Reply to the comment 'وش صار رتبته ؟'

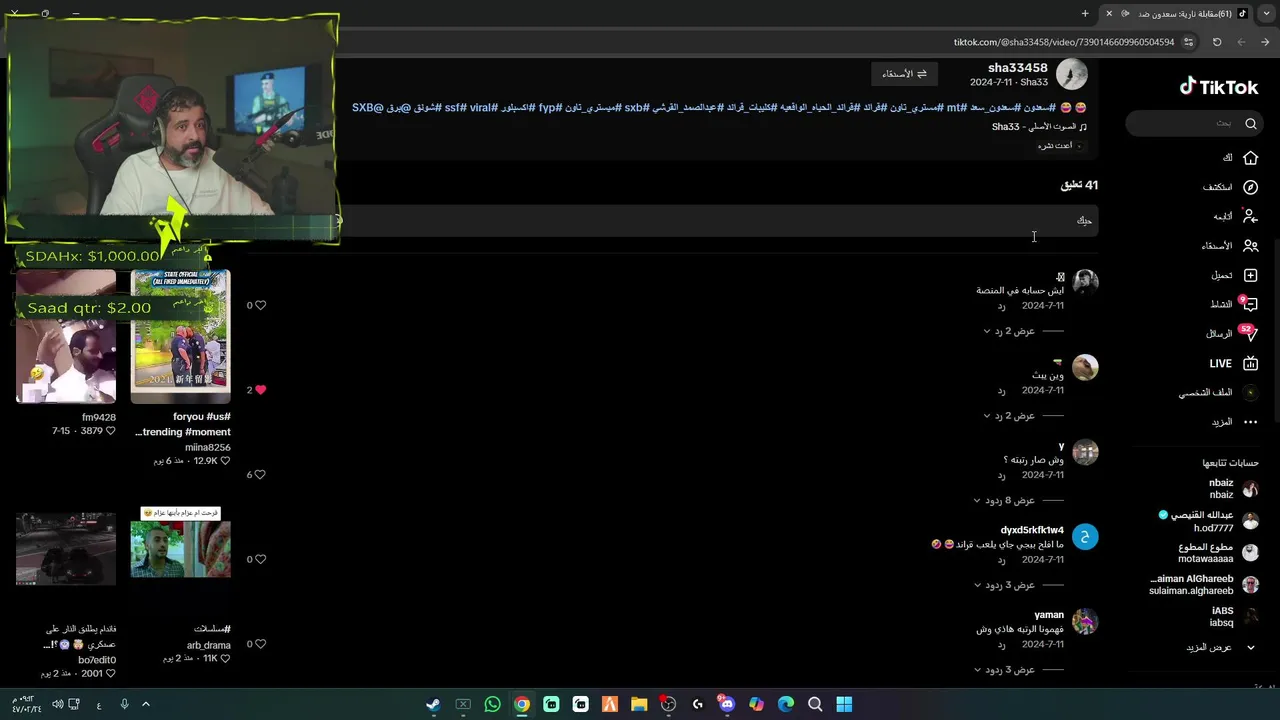1001,475
